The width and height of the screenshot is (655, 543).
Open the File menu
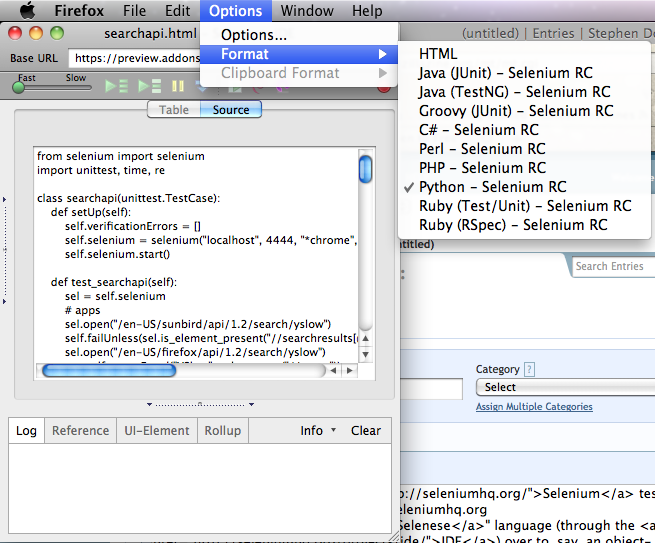click(x=134, y=10)
